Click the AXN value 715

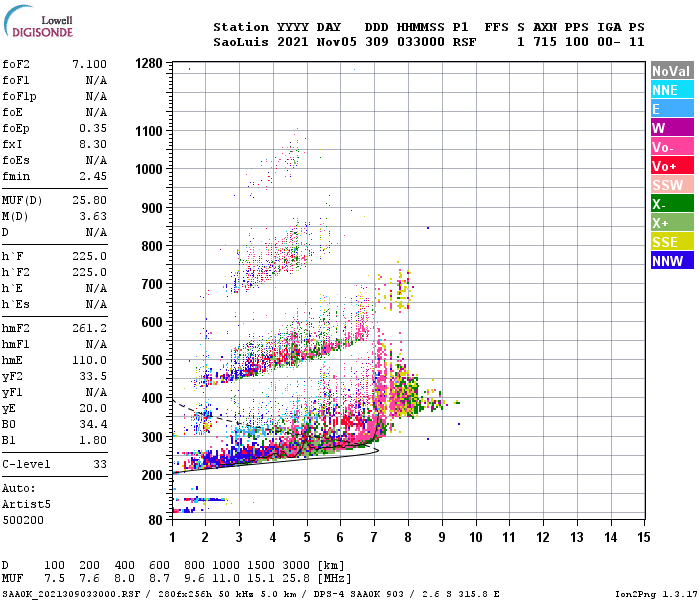545,42
